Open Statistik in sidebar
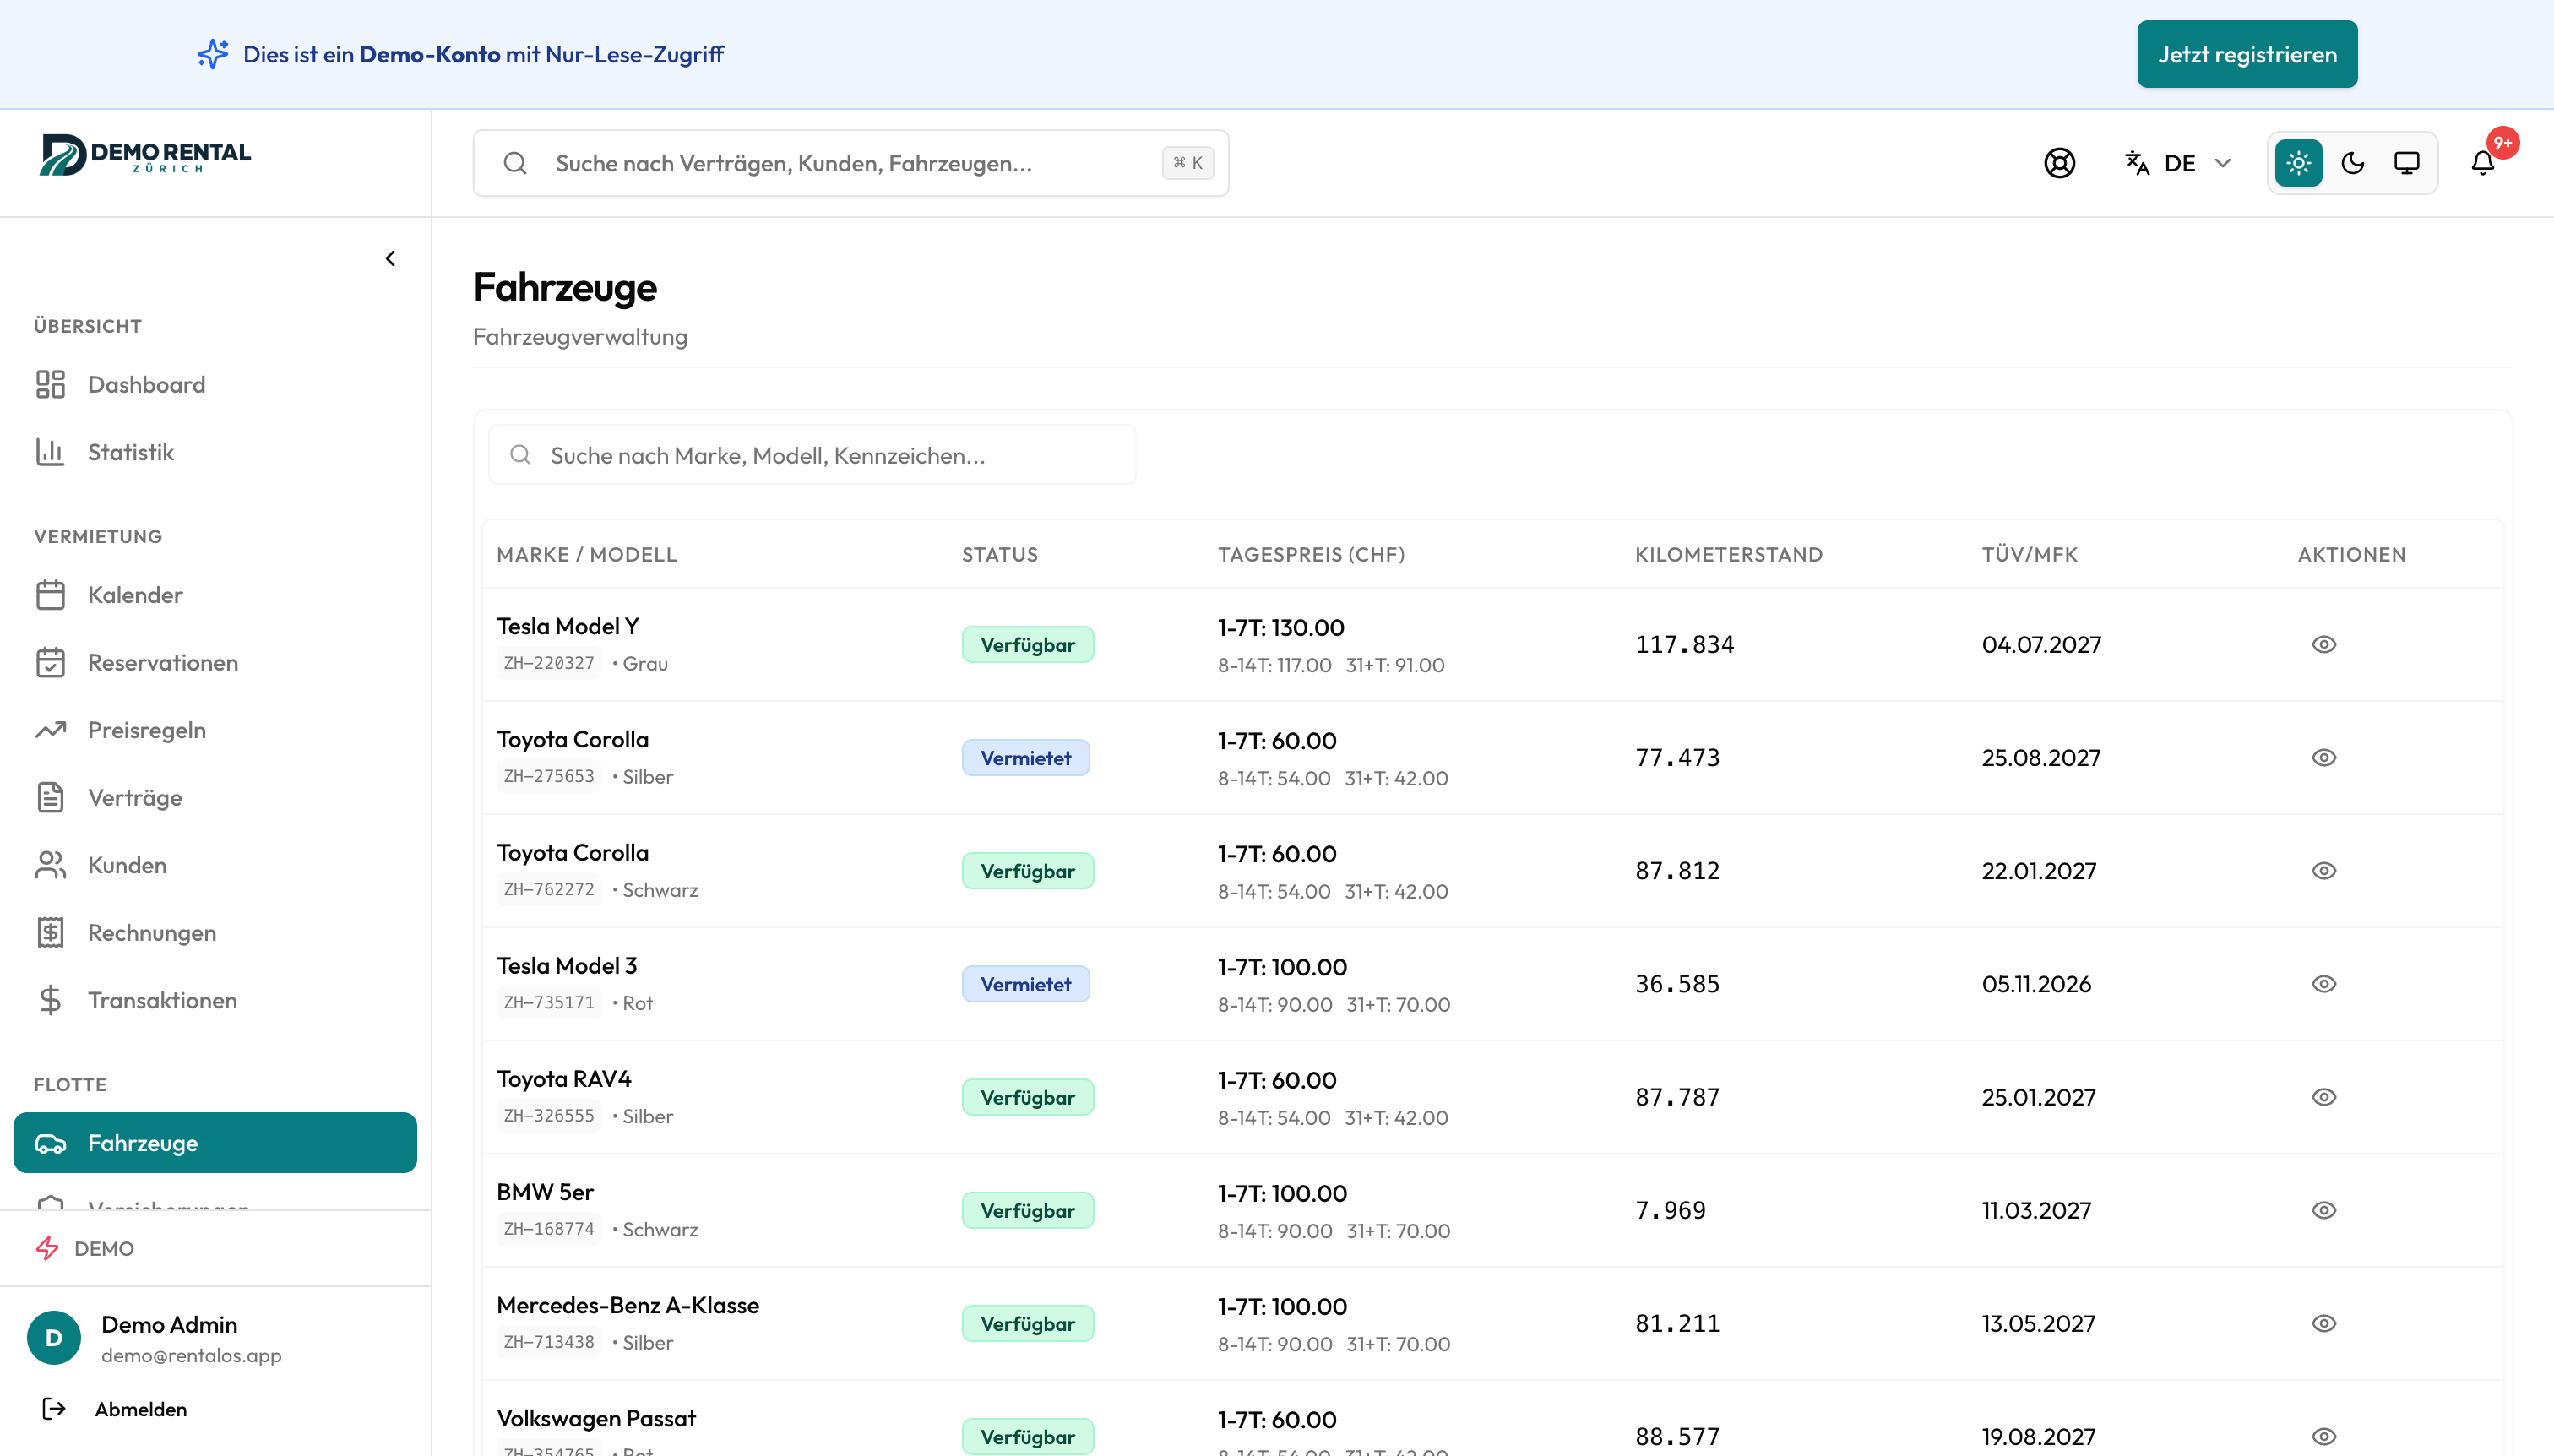The image size is (2554, 1456). click(215, 452)
